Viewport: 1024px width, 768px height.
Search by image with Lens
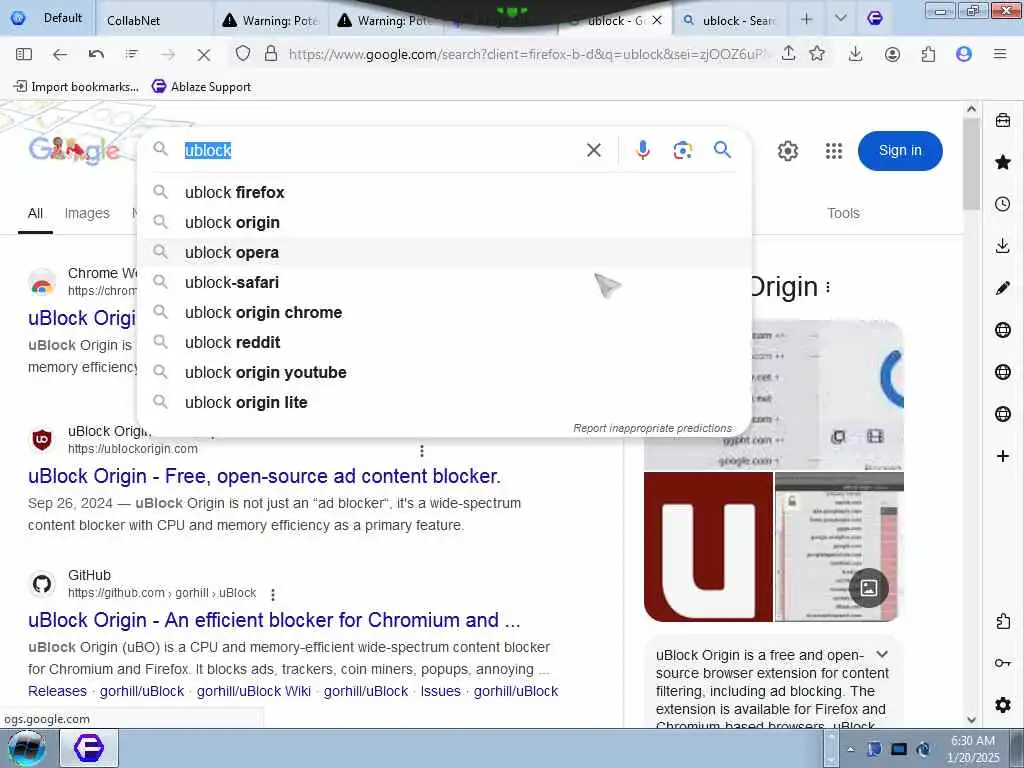682,150
